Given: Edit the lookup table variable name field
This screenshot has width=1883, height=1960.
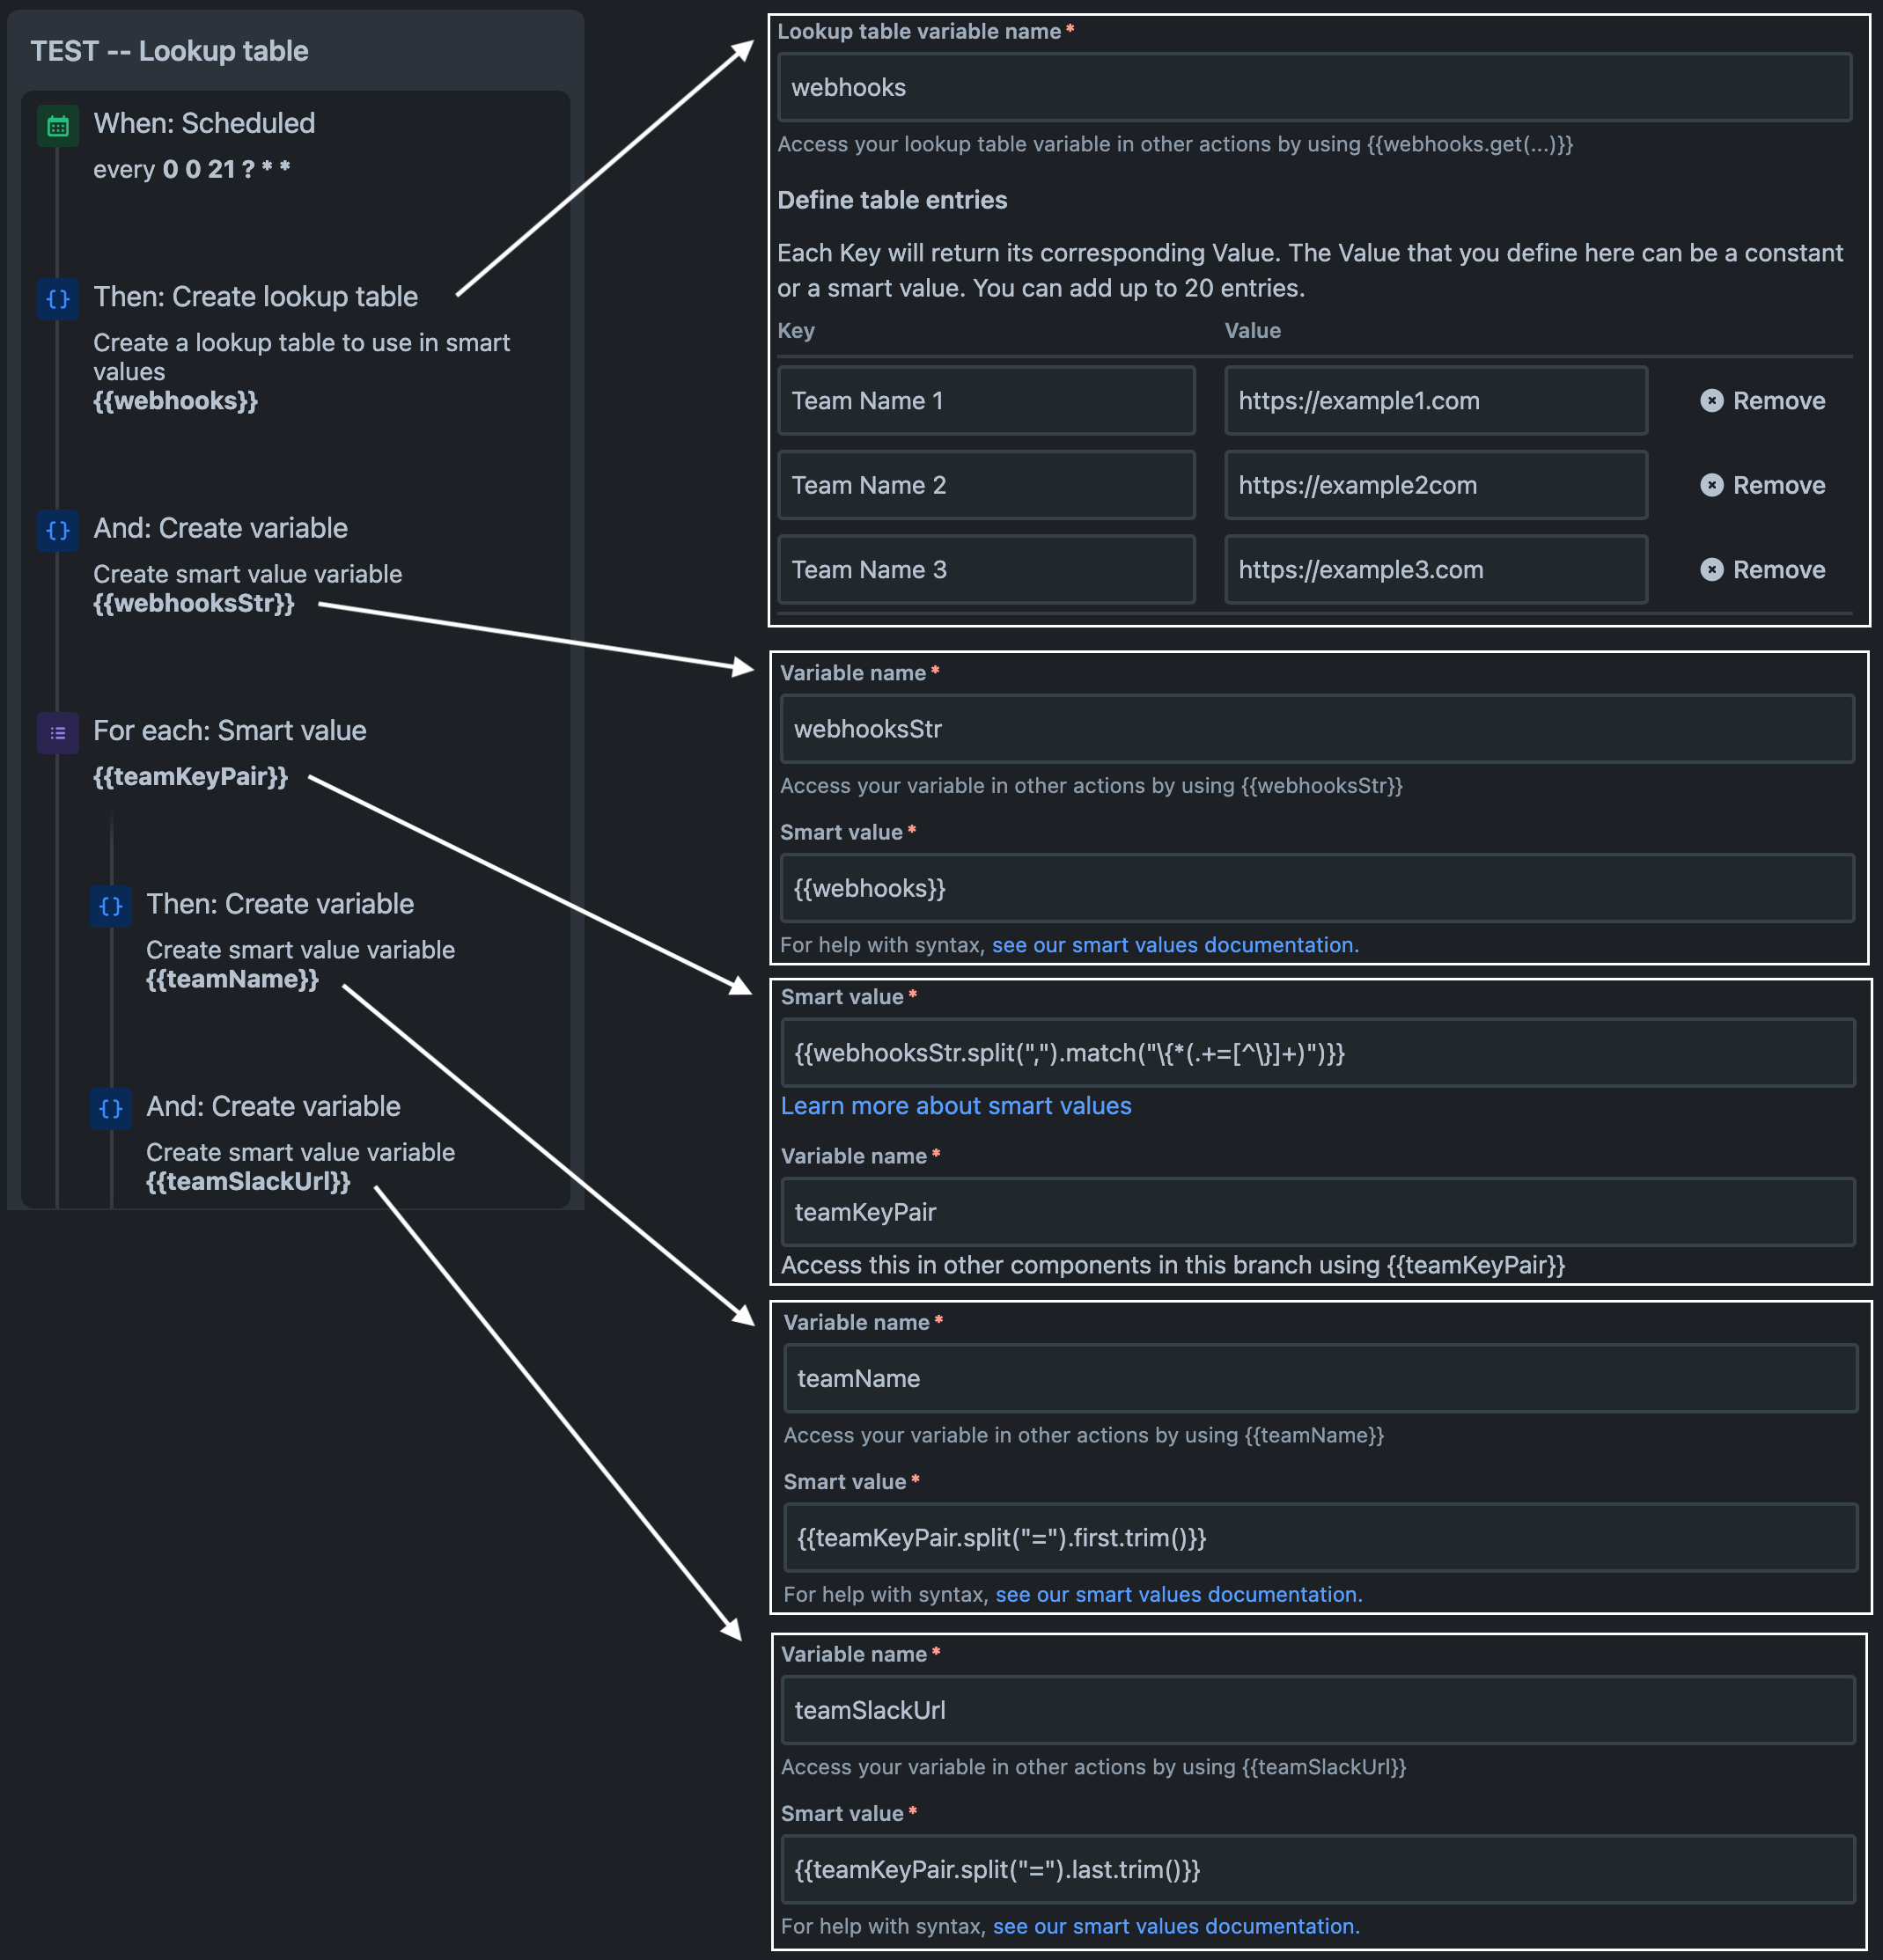Looking at the screenshot, I should pyautogui.click(x=1314, y=87).
